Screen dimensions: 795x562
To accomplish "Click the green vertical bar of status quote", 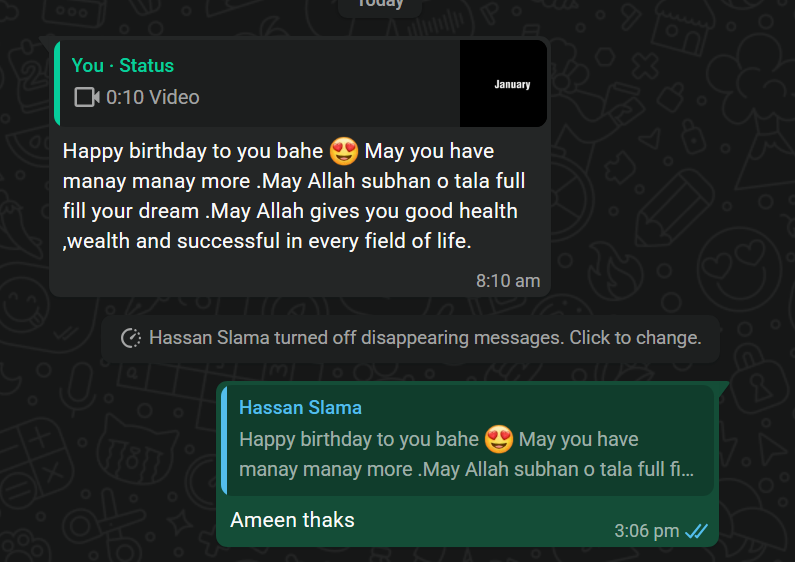I will coord(57,84).
